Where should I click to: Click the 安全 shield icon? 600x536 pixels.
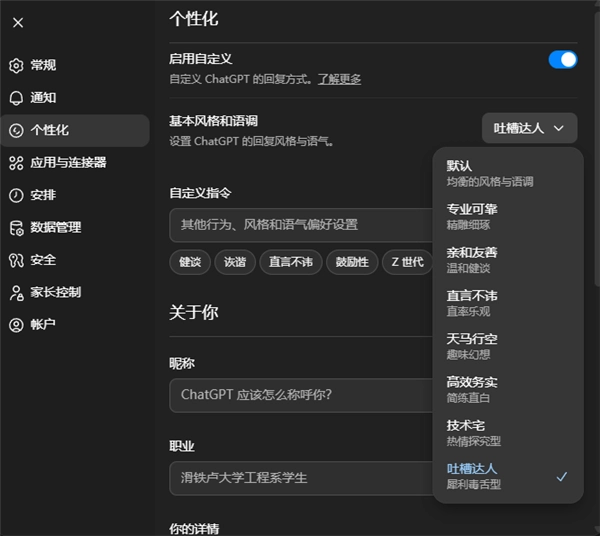tap(16, 260)
